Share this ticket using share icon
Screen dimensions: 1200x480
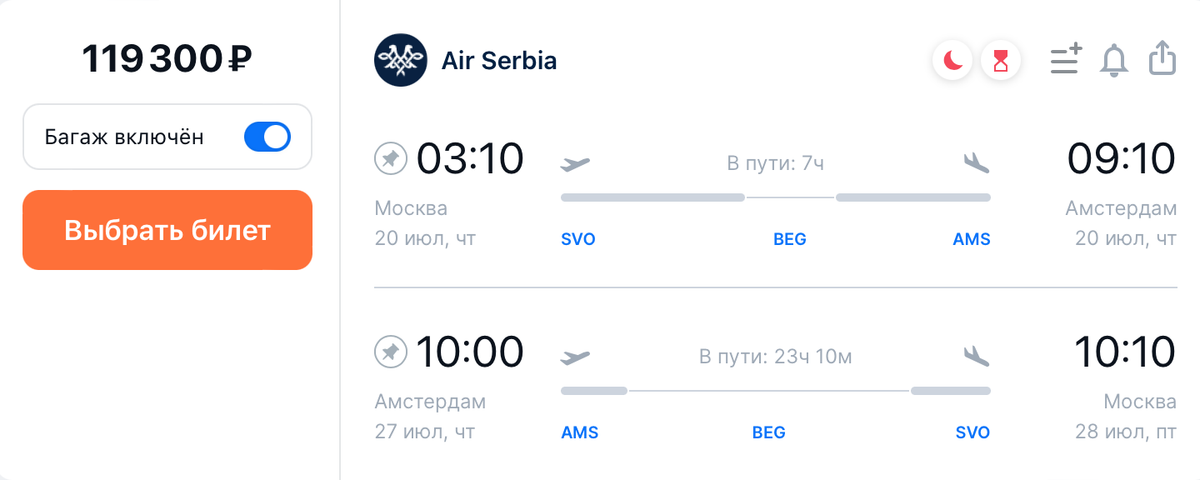coord(1162,59)
